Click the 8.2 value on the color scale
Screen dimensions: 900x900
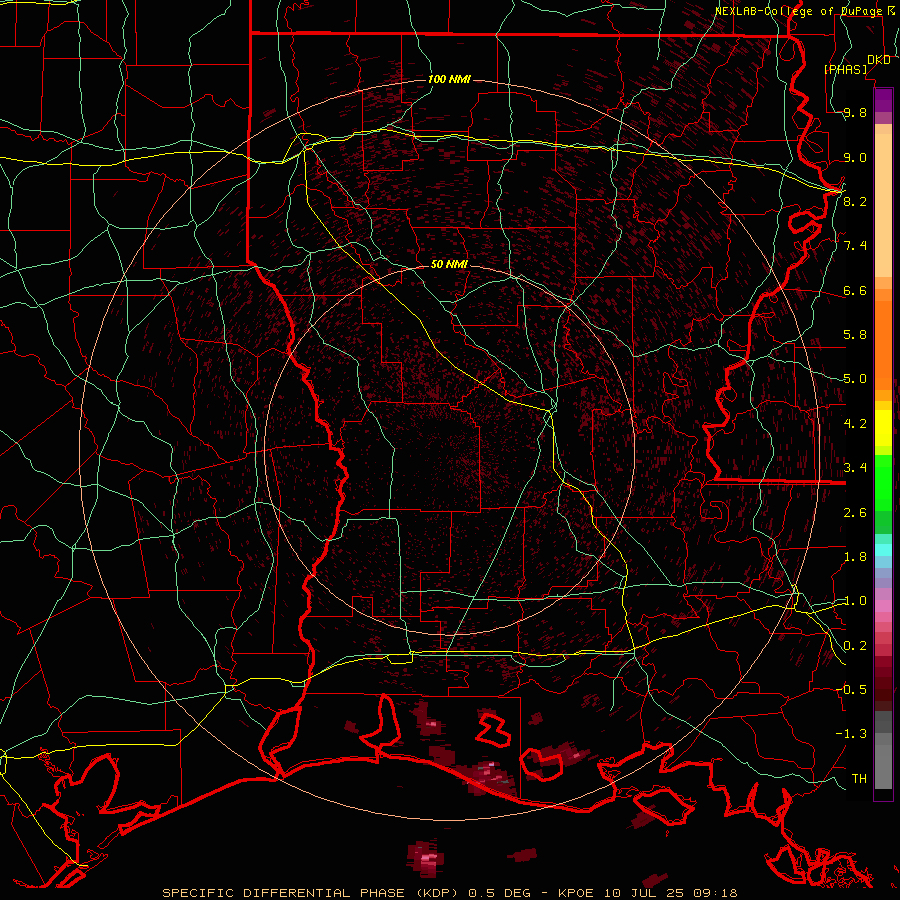pos(855,201)
